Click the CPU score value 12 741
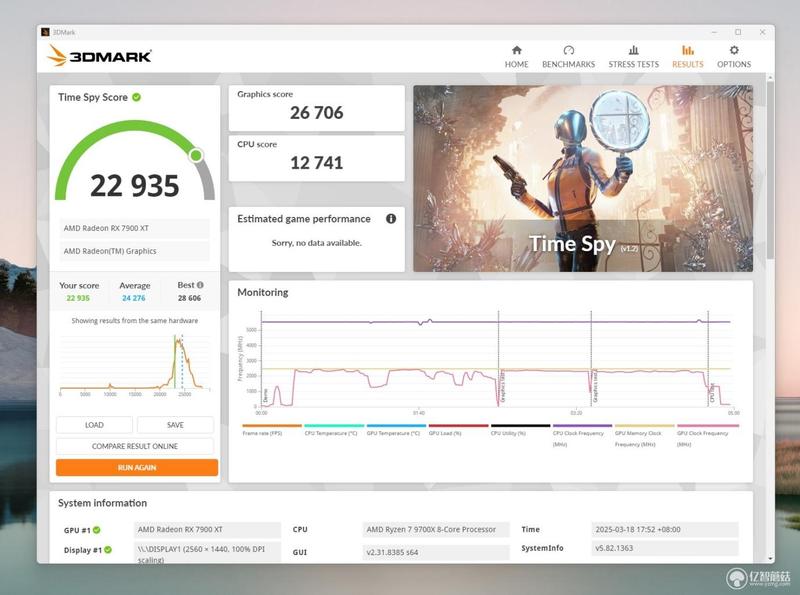800x595 pixels. pyautogui.click(x=316, y=163)
